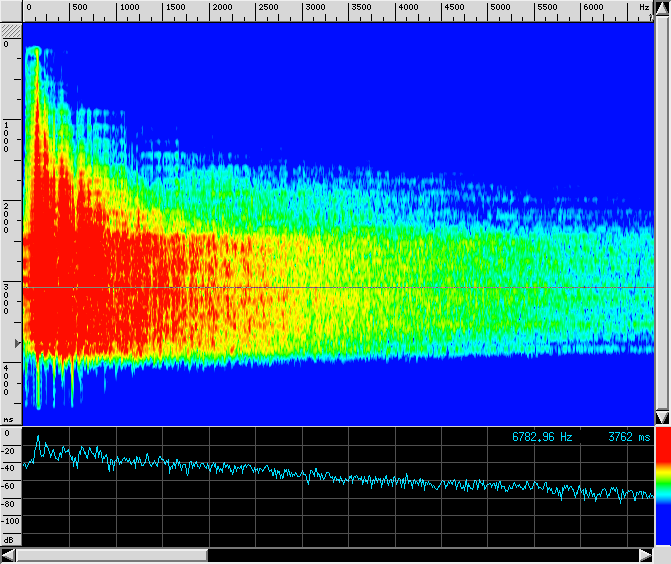Viewport: 671px width, 564px height.
Task: Click the left arrow of the horizontal scrollbar
Action: (x=8, y=555)
